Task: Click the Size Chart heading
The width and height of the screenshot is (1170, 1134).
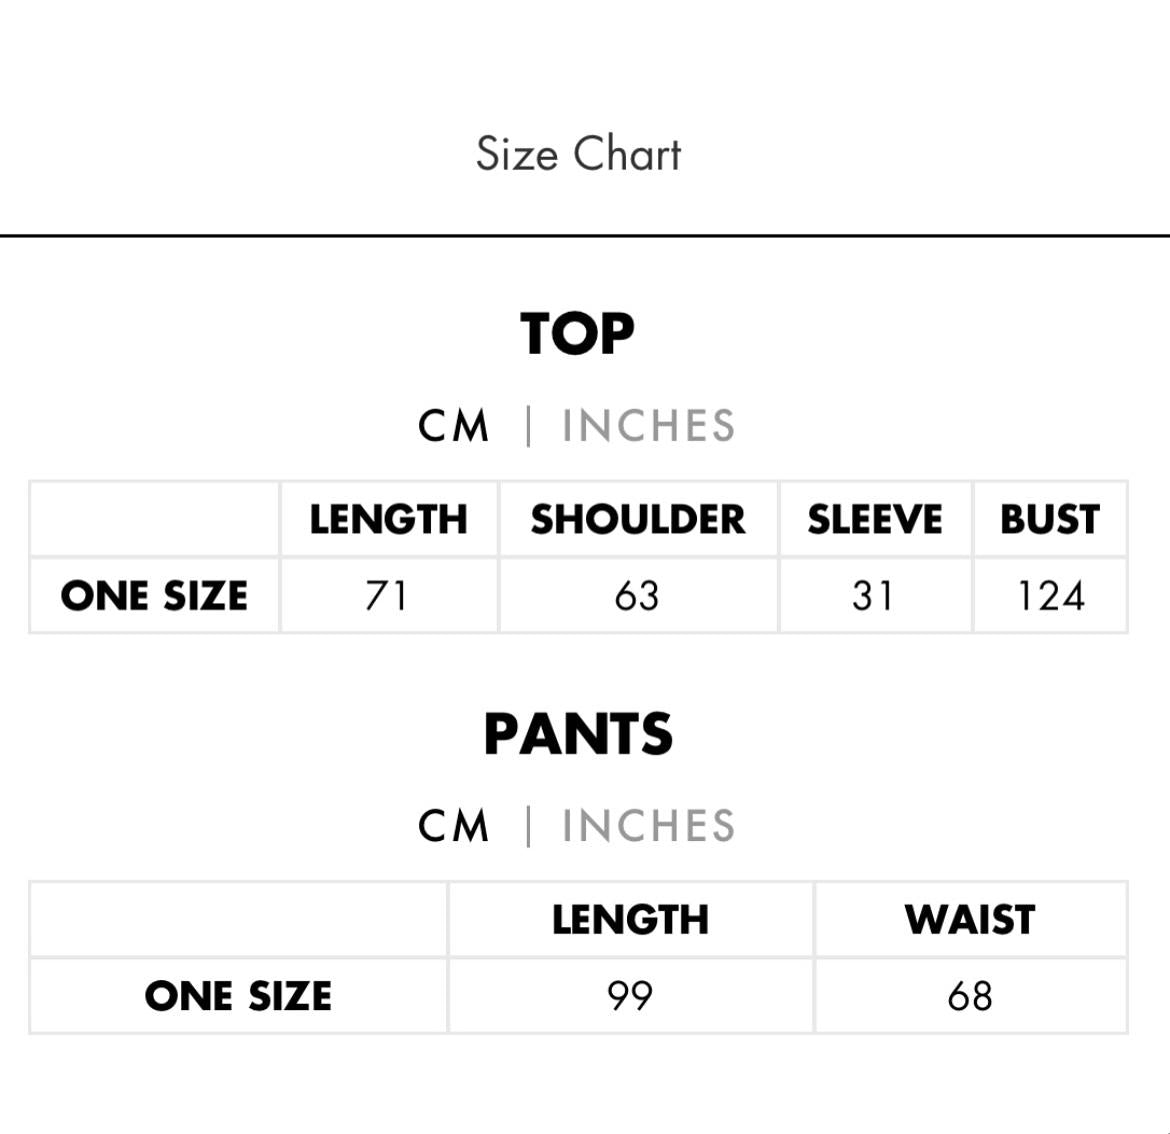Action: tap(578, 154)
